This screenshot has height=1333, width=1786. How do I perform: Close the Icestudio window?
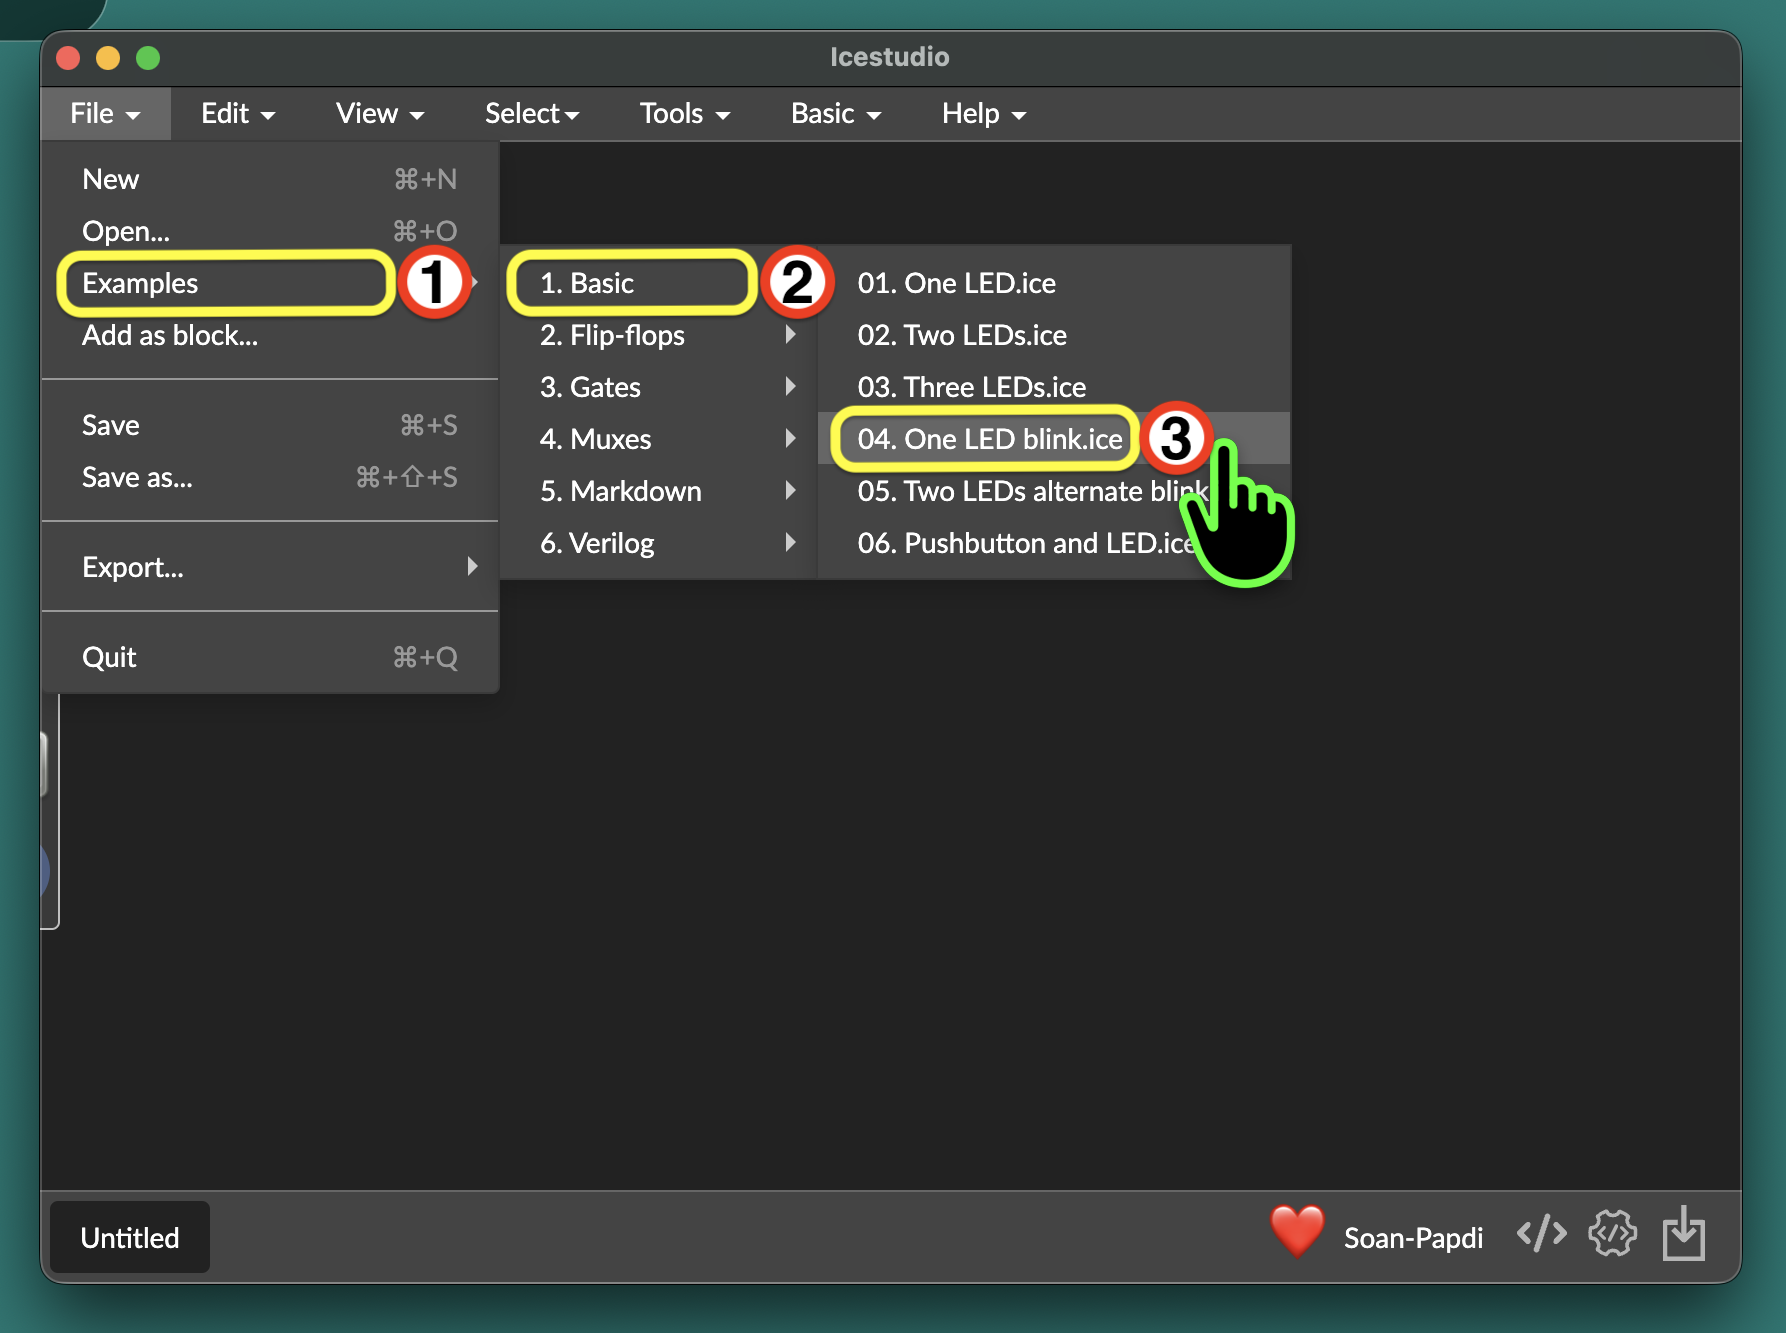68,58
